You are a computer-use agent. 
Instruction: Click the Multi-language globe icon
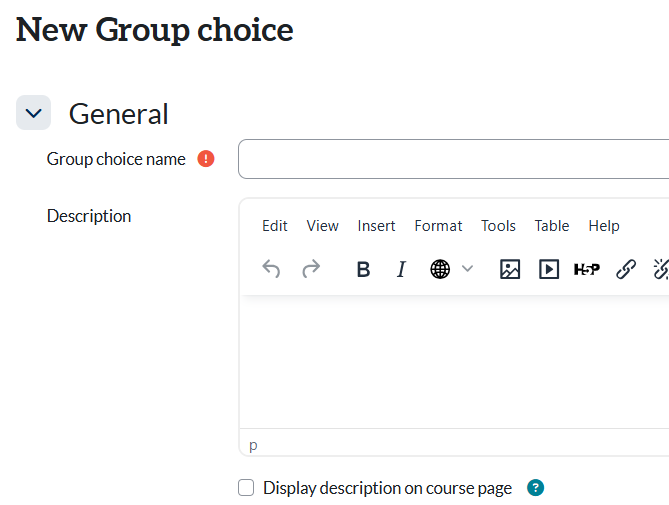click(440, 269)
